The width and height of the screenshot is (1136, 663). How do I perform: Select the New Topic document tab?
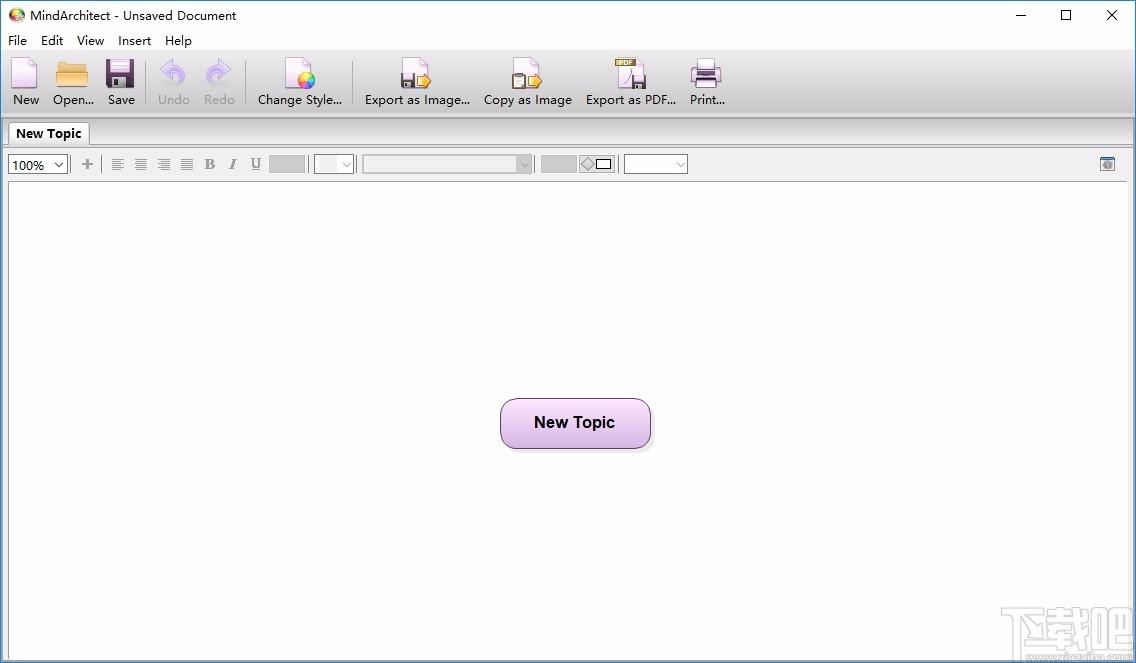[x=49, y=133]
